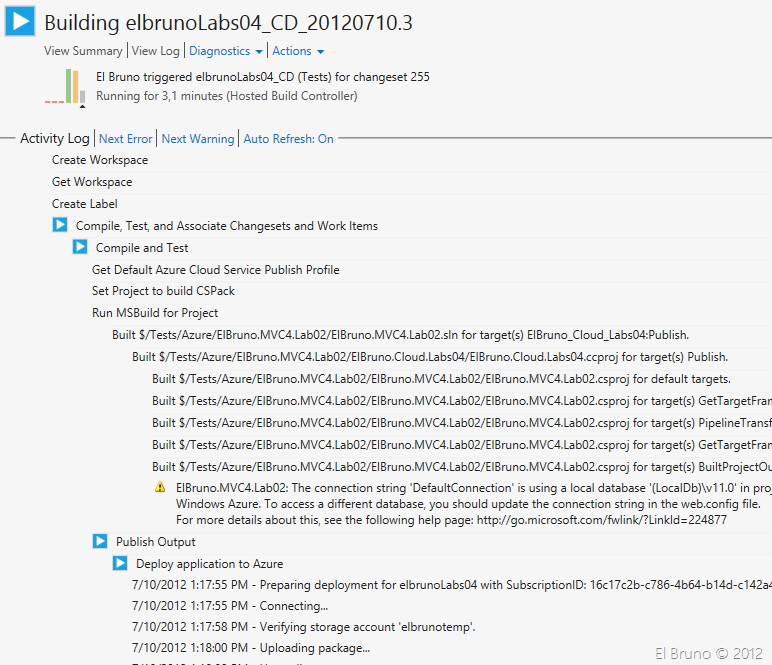Select the Activity Log heading
This screenshot has height=665, width=772.
click(54, 139)
